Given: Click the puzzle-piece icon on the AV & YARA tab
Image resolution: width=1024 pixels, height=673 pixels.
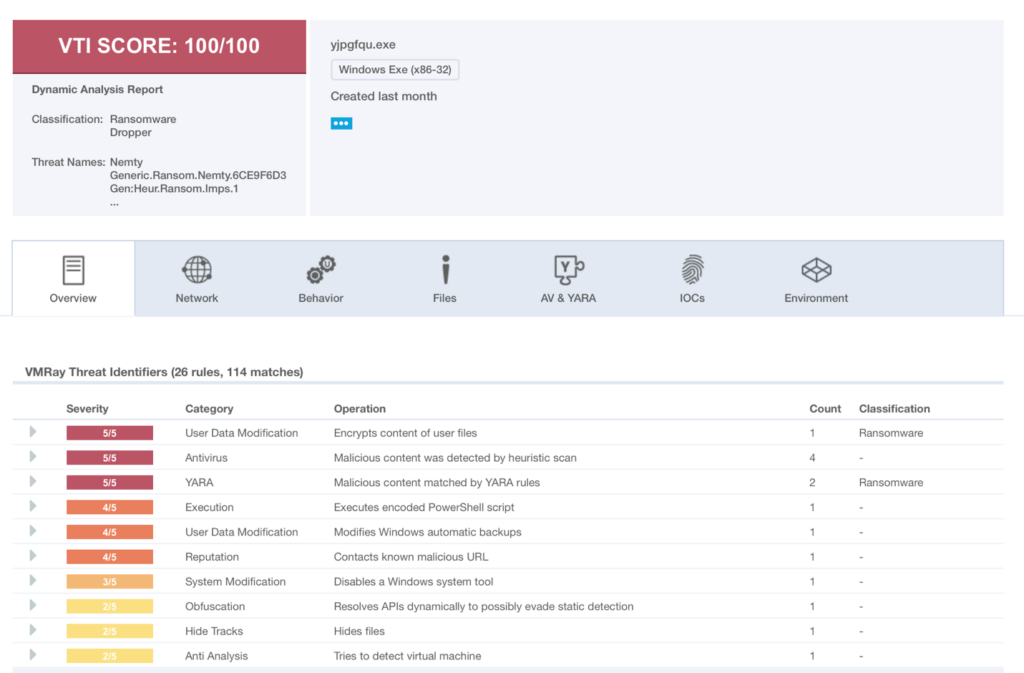Looking at the screenshot, I should (x=568, y=269).
